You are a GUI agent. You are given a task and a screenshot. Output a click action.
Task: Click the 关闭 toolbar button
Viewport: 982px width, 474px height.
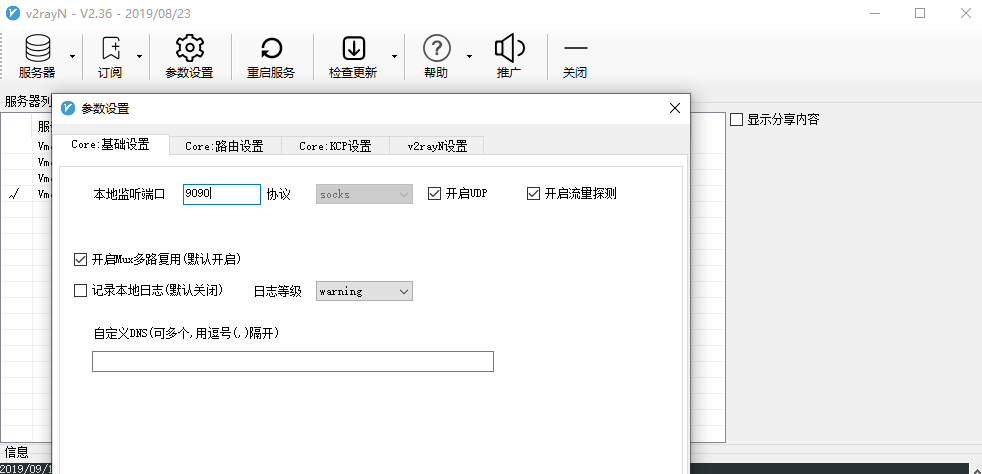575,56
